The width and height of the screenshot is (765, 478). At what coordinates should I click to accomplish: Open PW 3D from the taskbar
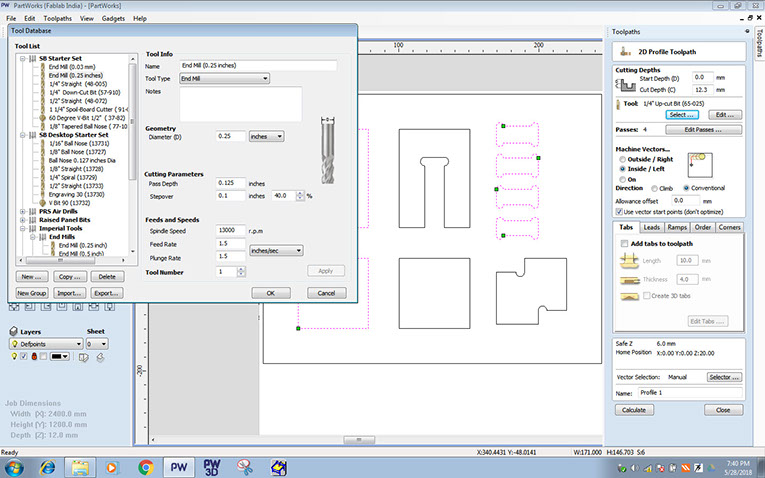(x=212, y=467)
